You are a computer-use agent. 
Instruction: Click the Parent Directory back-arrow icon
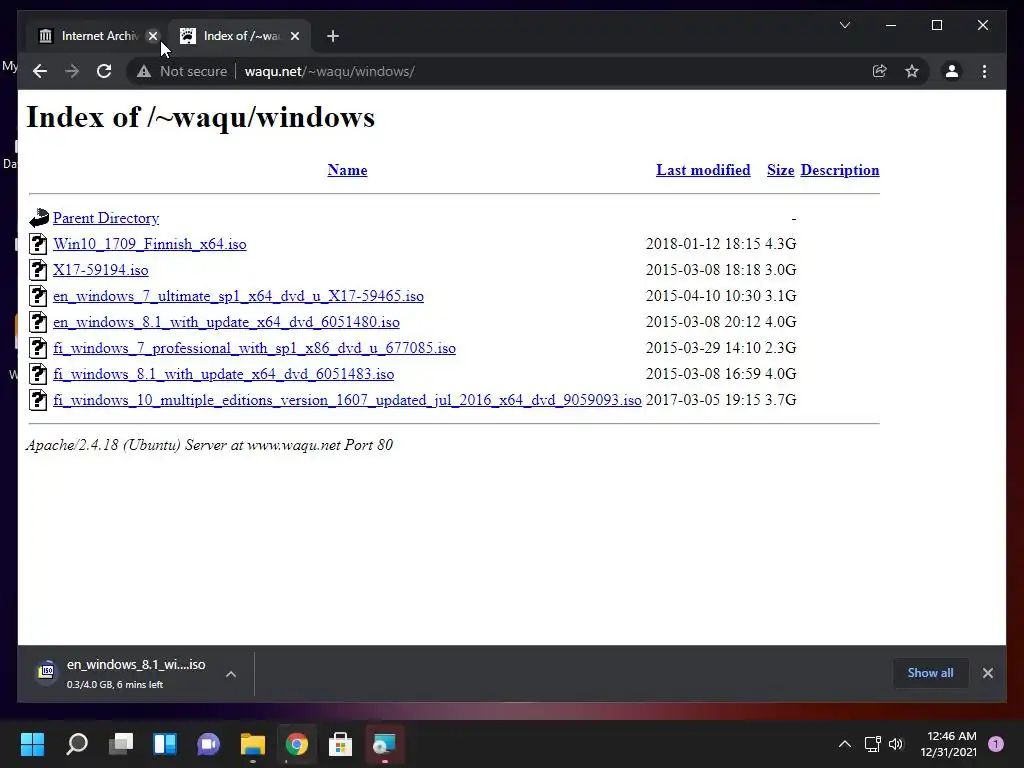pos(39,217)
